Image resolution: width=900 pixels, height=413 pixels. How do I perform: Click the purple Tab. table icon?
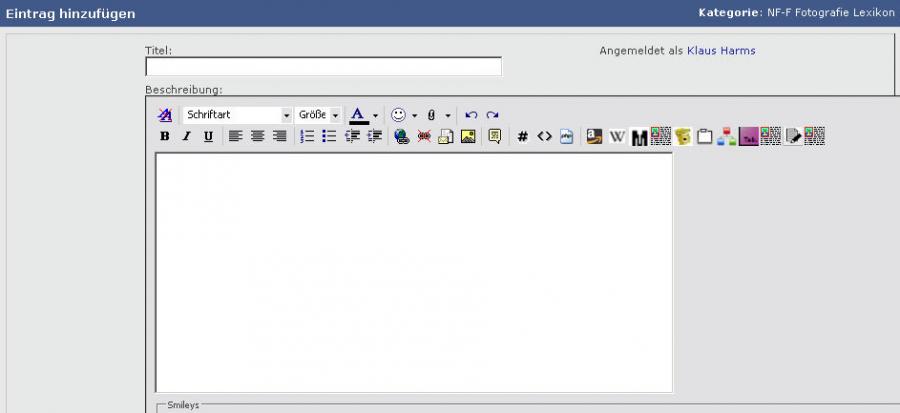pos(748,137)
